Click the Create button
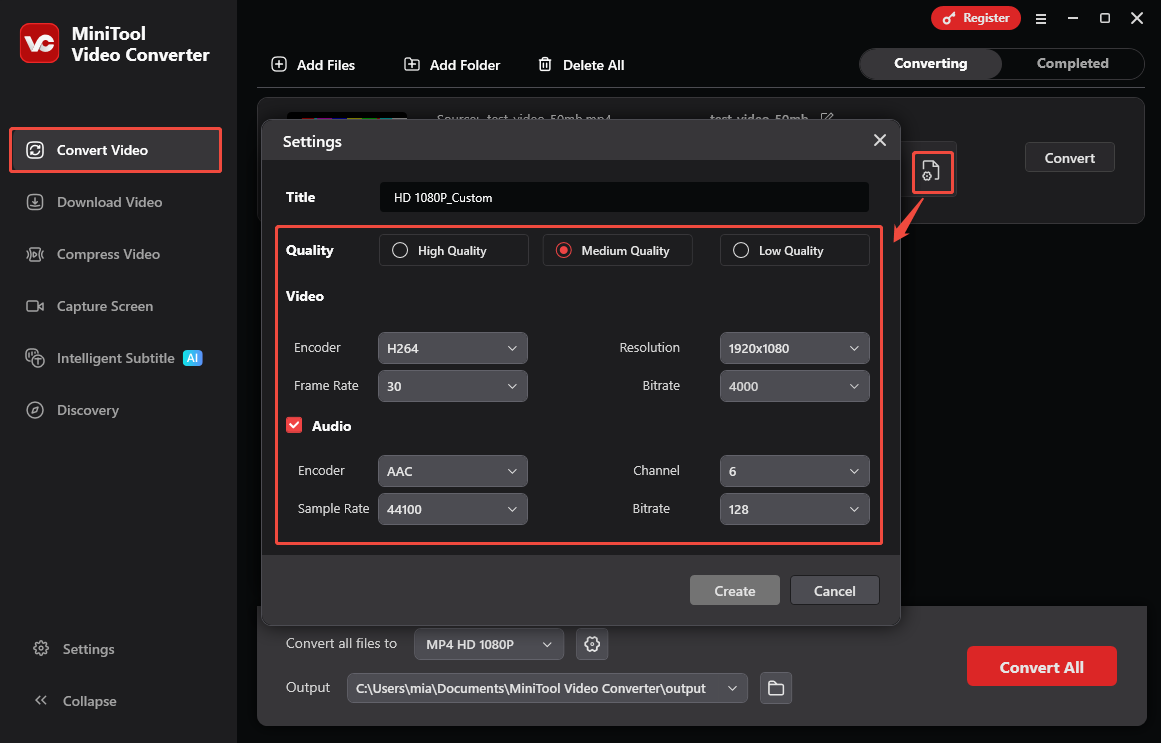 pos(734,590)
